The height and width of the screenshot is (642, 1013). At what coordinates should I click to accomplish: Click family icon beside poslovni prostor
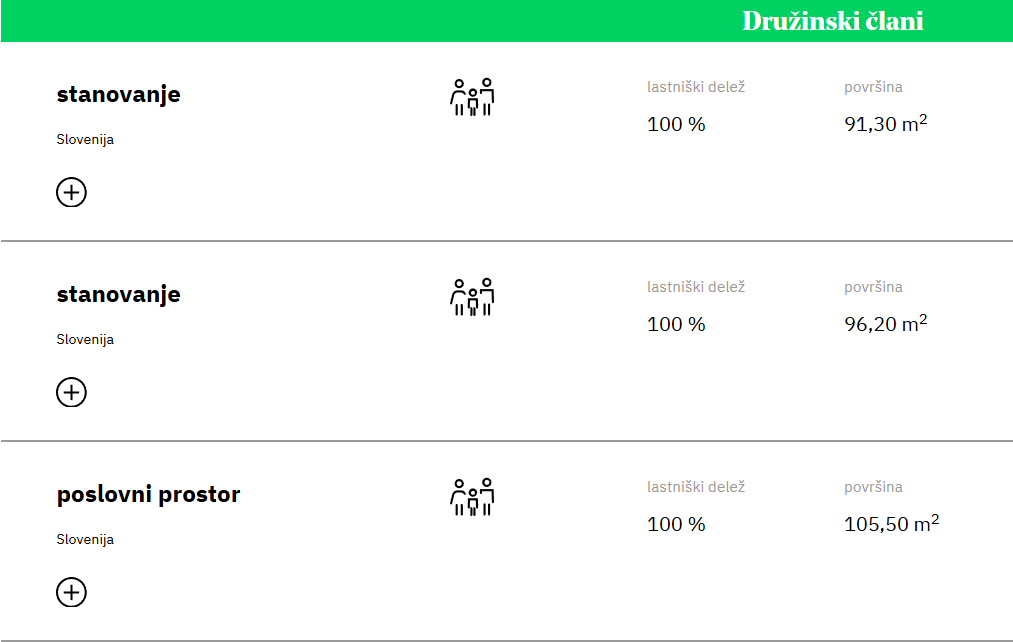[472, 497]
